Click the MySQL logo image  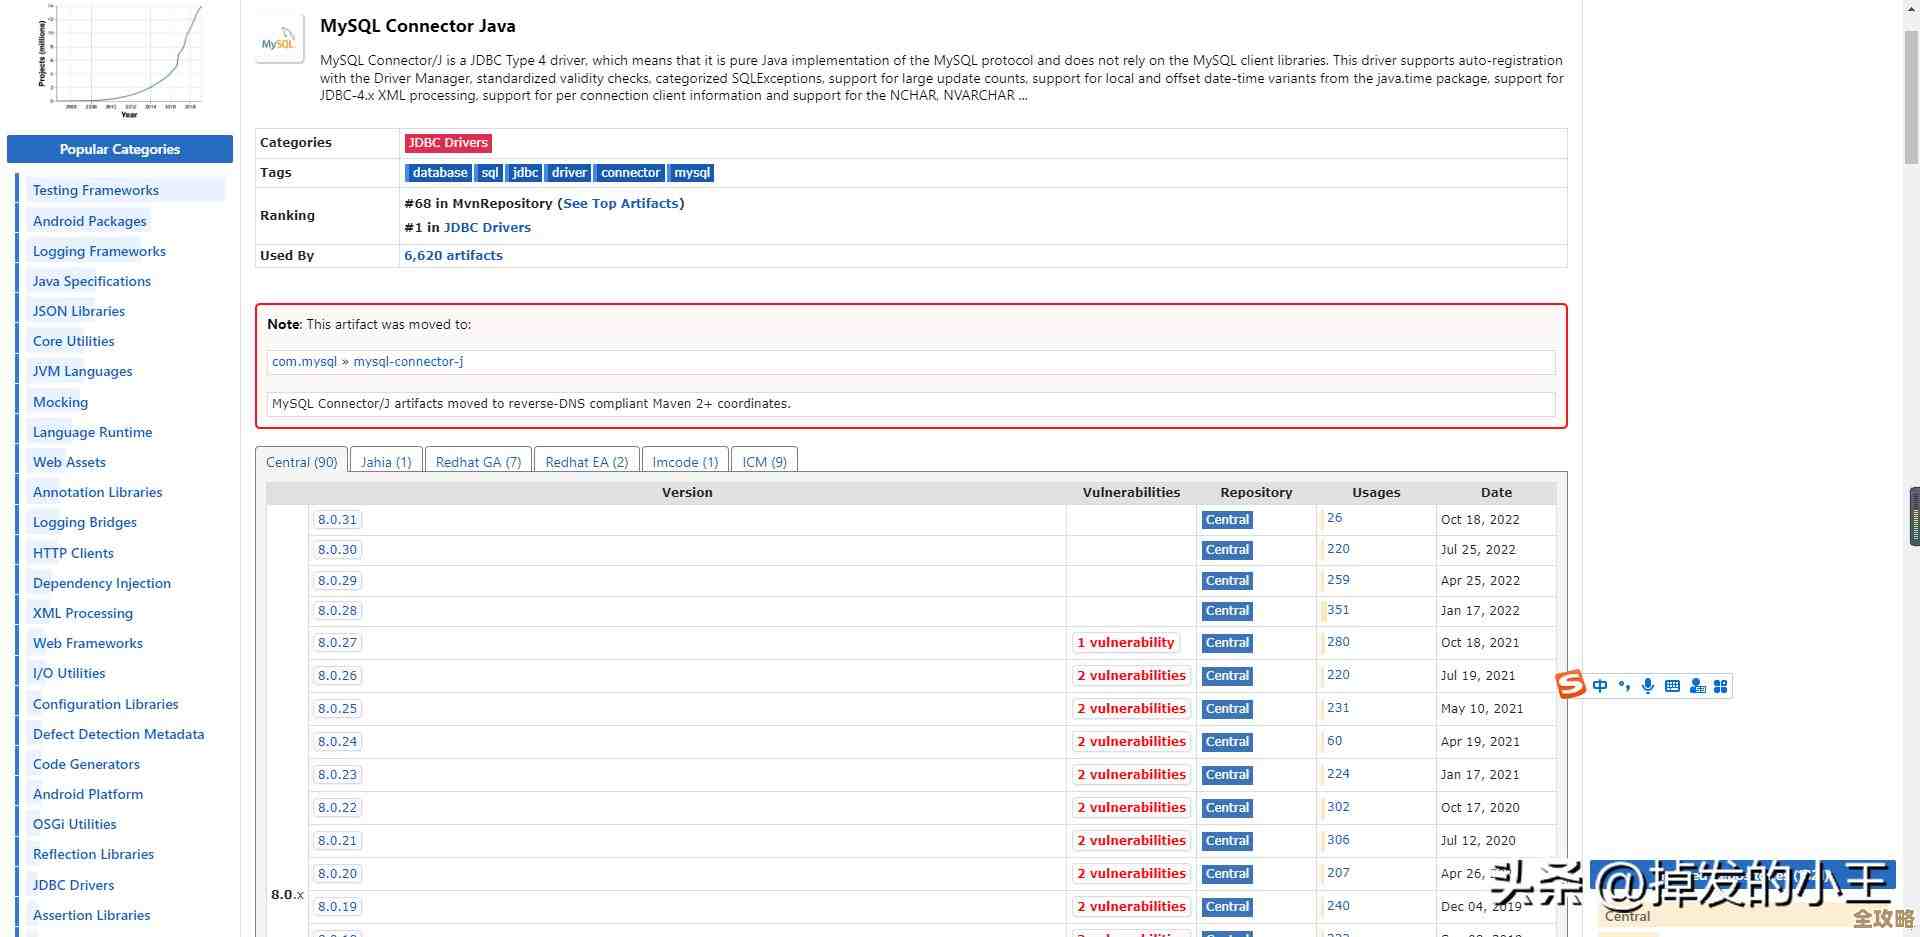pos(279,39)
